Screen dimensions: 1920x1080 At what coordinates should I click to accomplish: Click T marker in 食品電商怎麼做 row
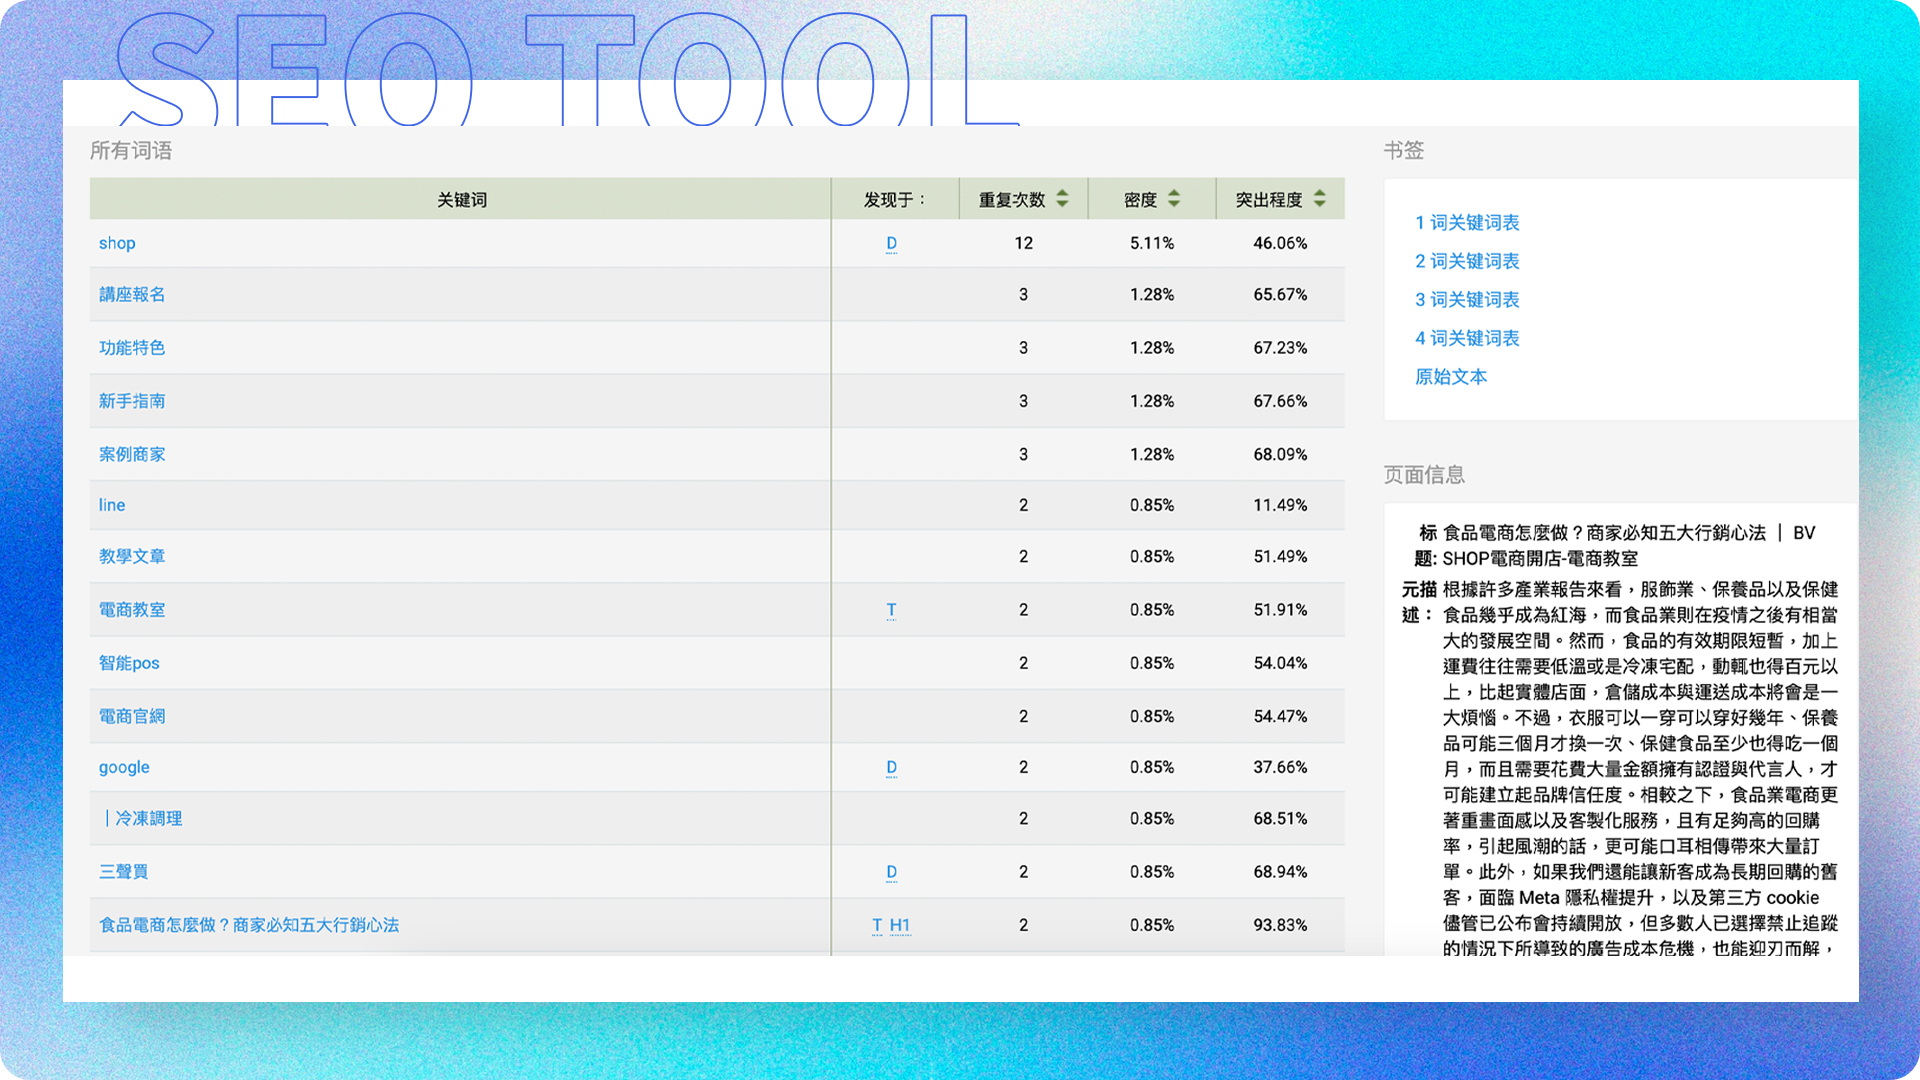(877, 925)
